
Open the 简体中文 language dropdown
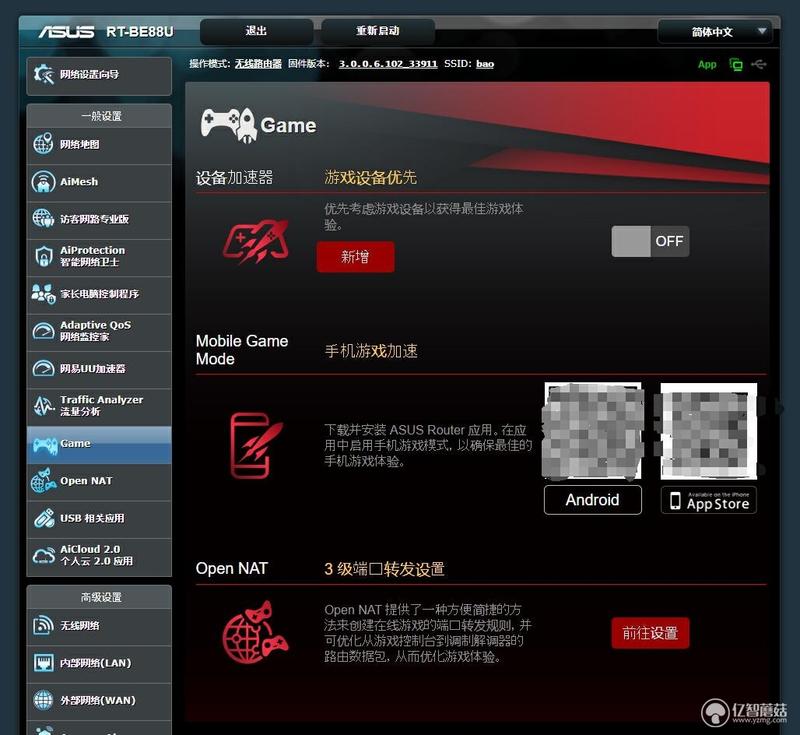tap(715, 32)
